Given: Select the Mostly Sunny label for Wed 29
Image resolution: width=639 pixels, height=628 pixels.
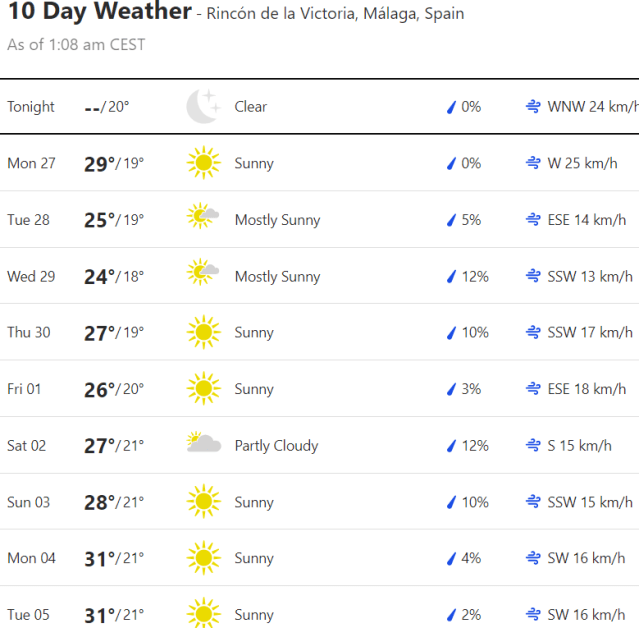Looking at the screenshot, I should [277, 277].
